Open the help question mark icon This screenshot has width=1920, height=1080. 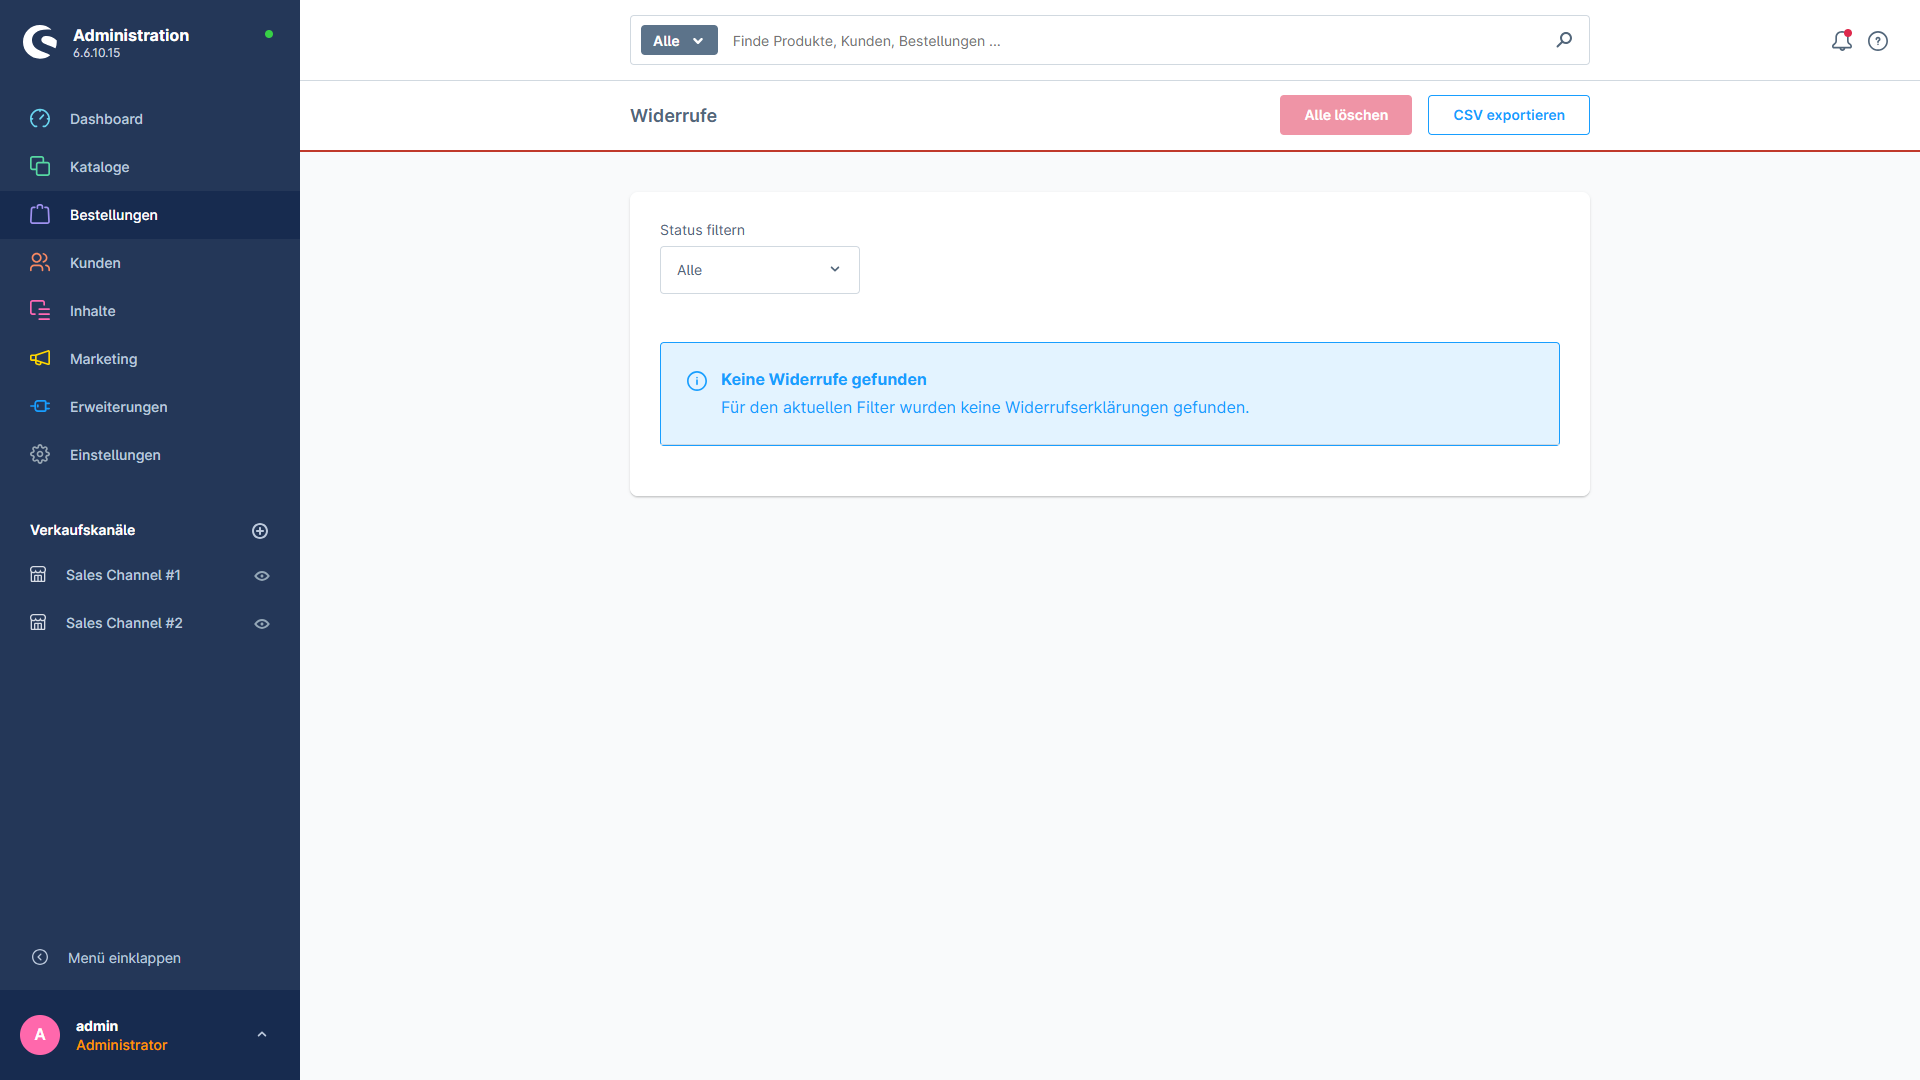coord(1878,41)
